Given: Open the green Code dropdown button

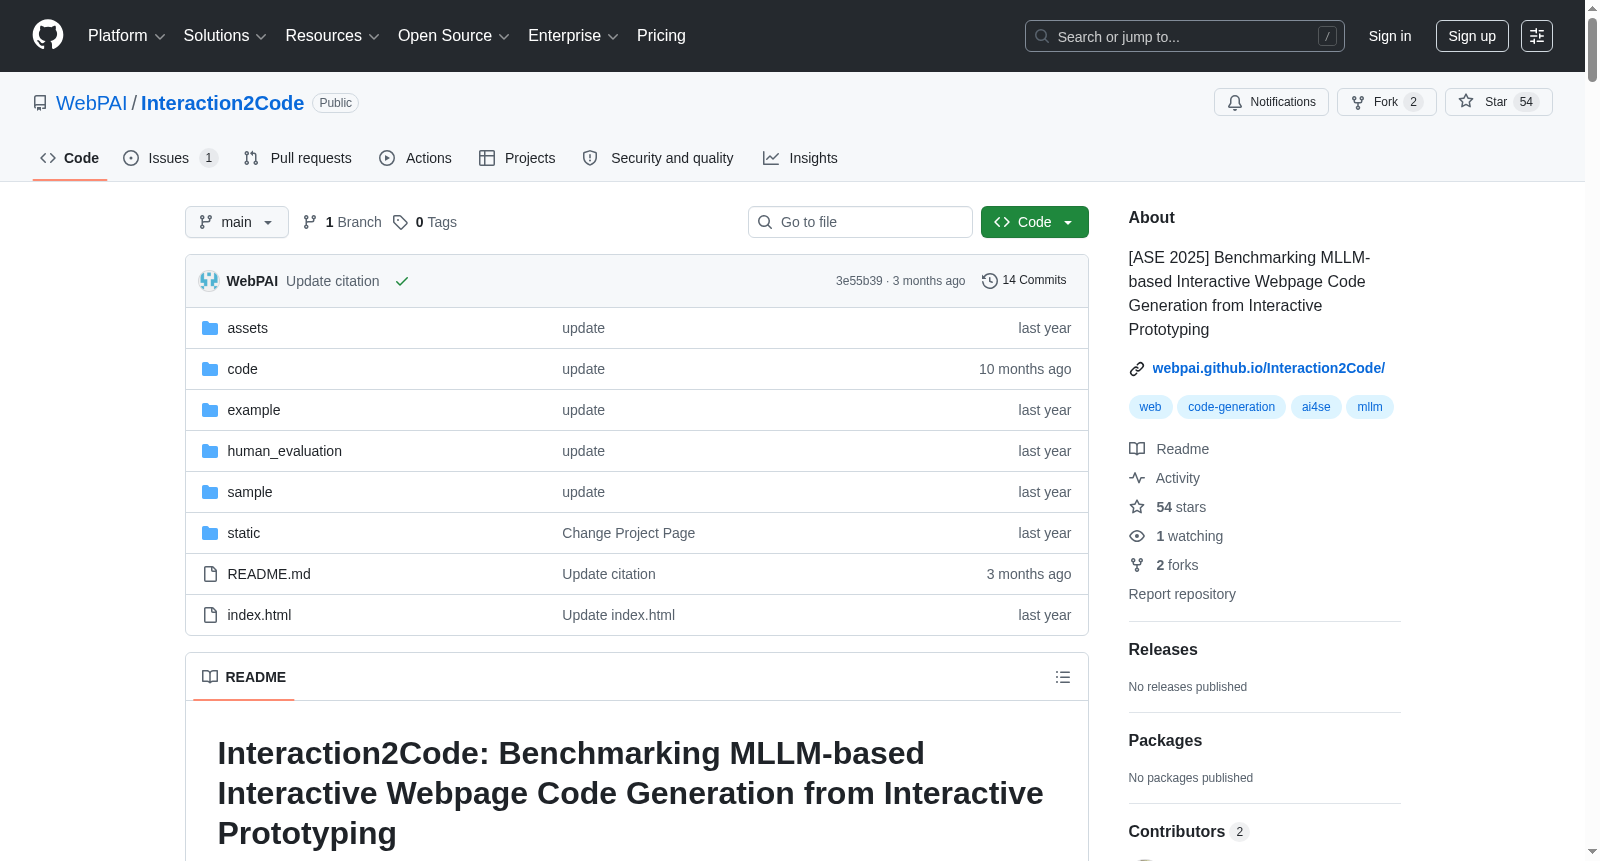Looking at the screenshot, I should click(x=1035, y=222).
